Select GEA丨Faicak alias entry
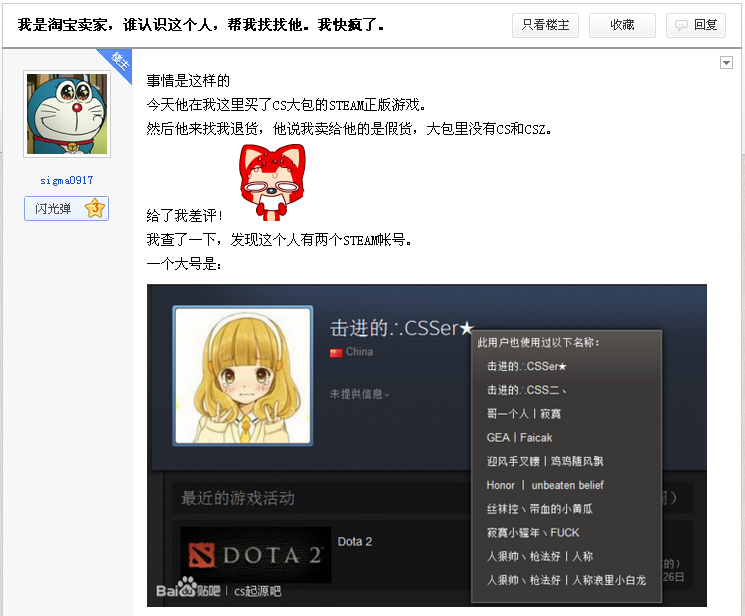The width and height of the screenshot is (745, 616). 519,438
